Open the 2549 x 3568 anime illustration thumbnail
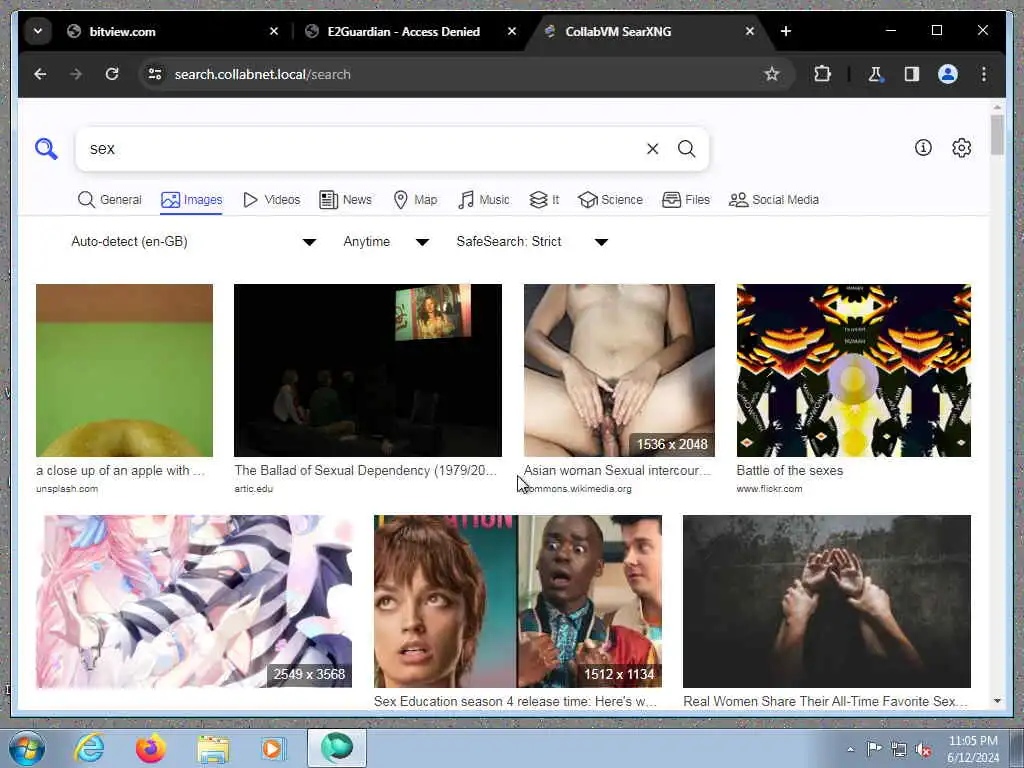The height and width of the screenshot is (768, 1024). click(194, 601)
